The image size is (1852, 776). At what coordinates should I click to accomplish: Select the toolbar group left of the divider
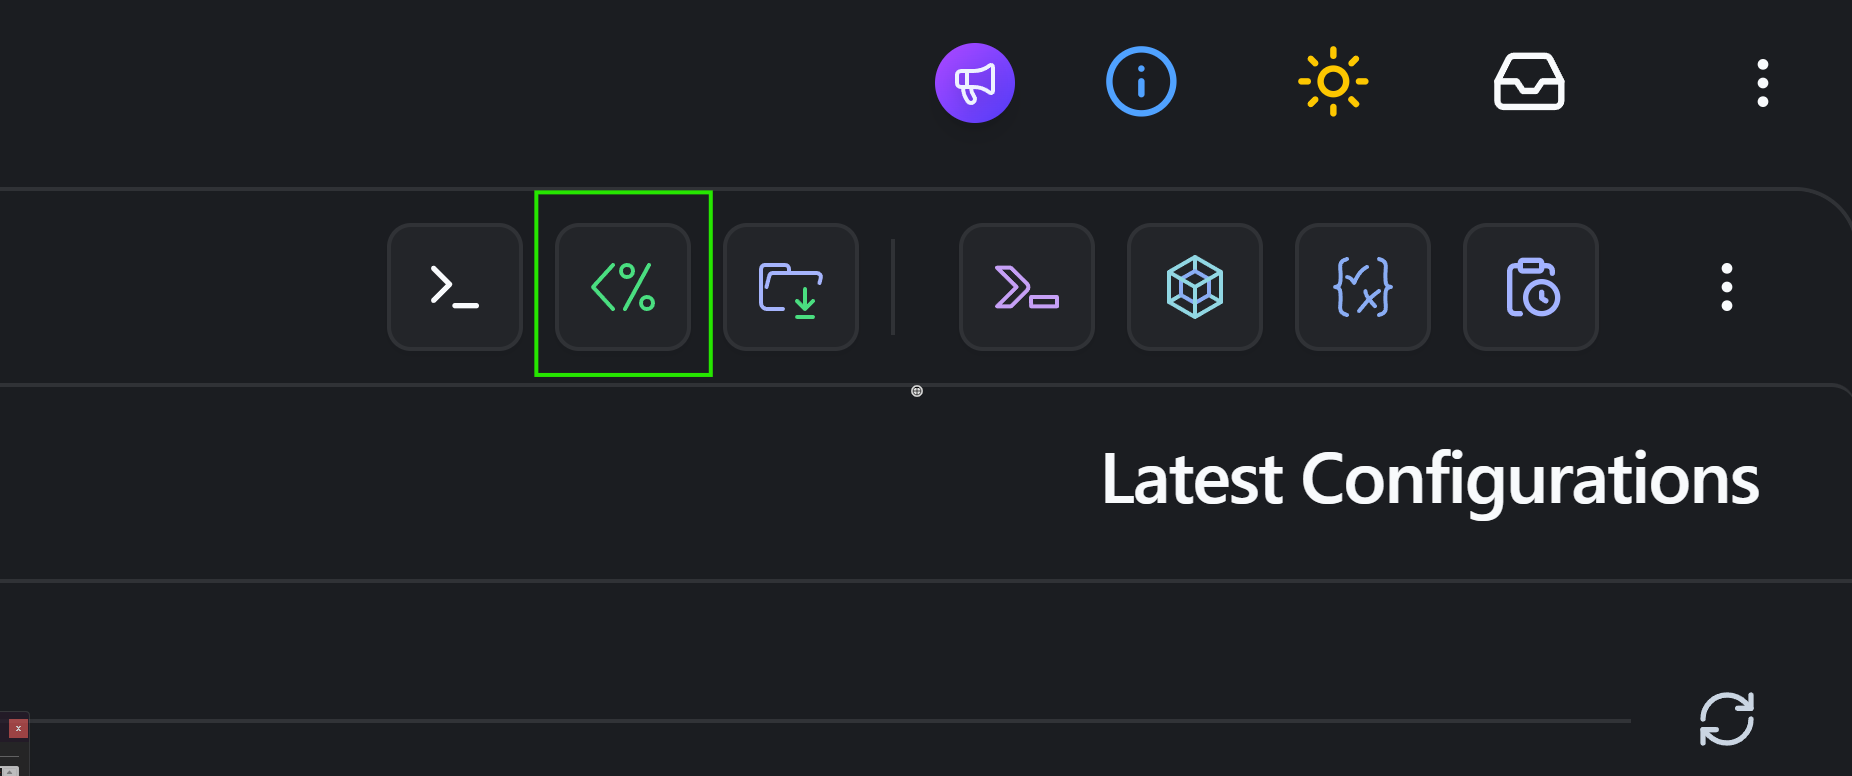coord(623,288)
